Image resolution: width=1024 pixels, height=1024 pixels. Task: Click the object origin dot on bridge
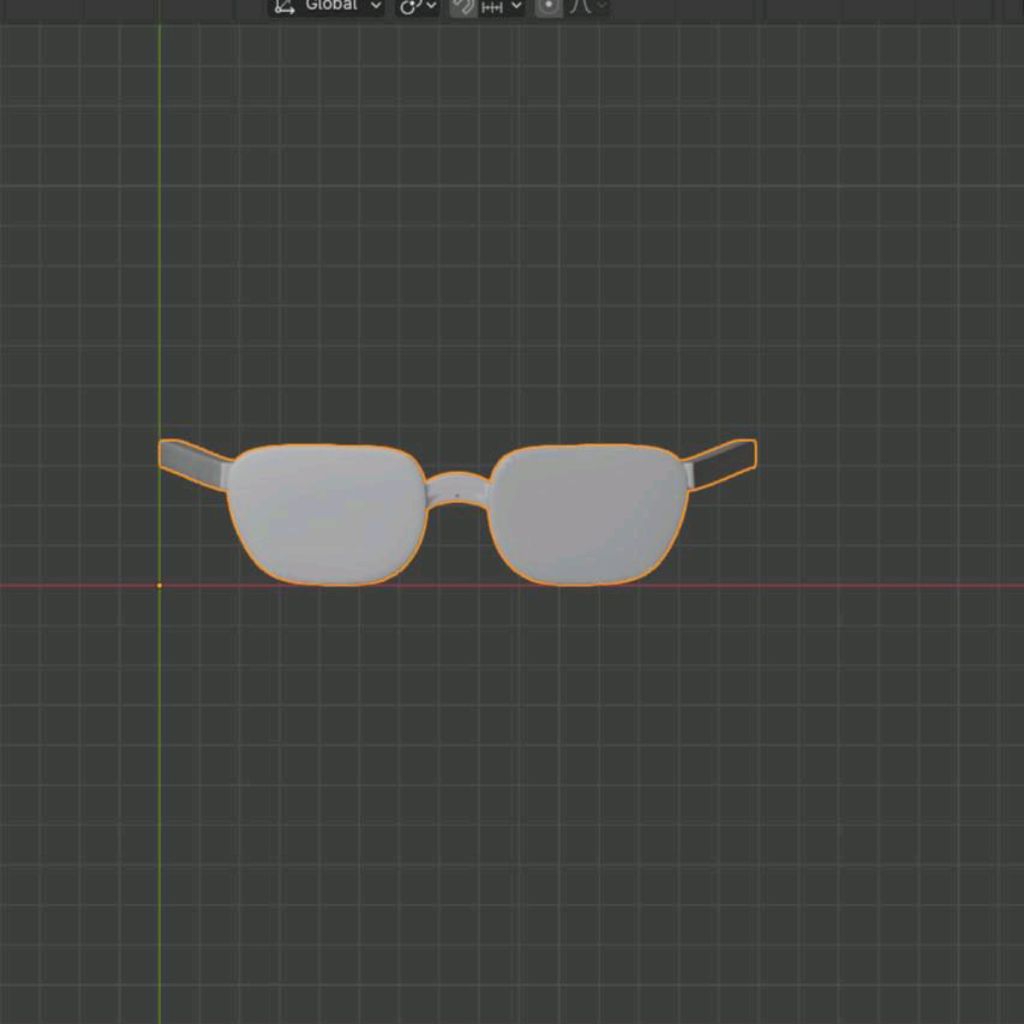(x=457, y=495)
